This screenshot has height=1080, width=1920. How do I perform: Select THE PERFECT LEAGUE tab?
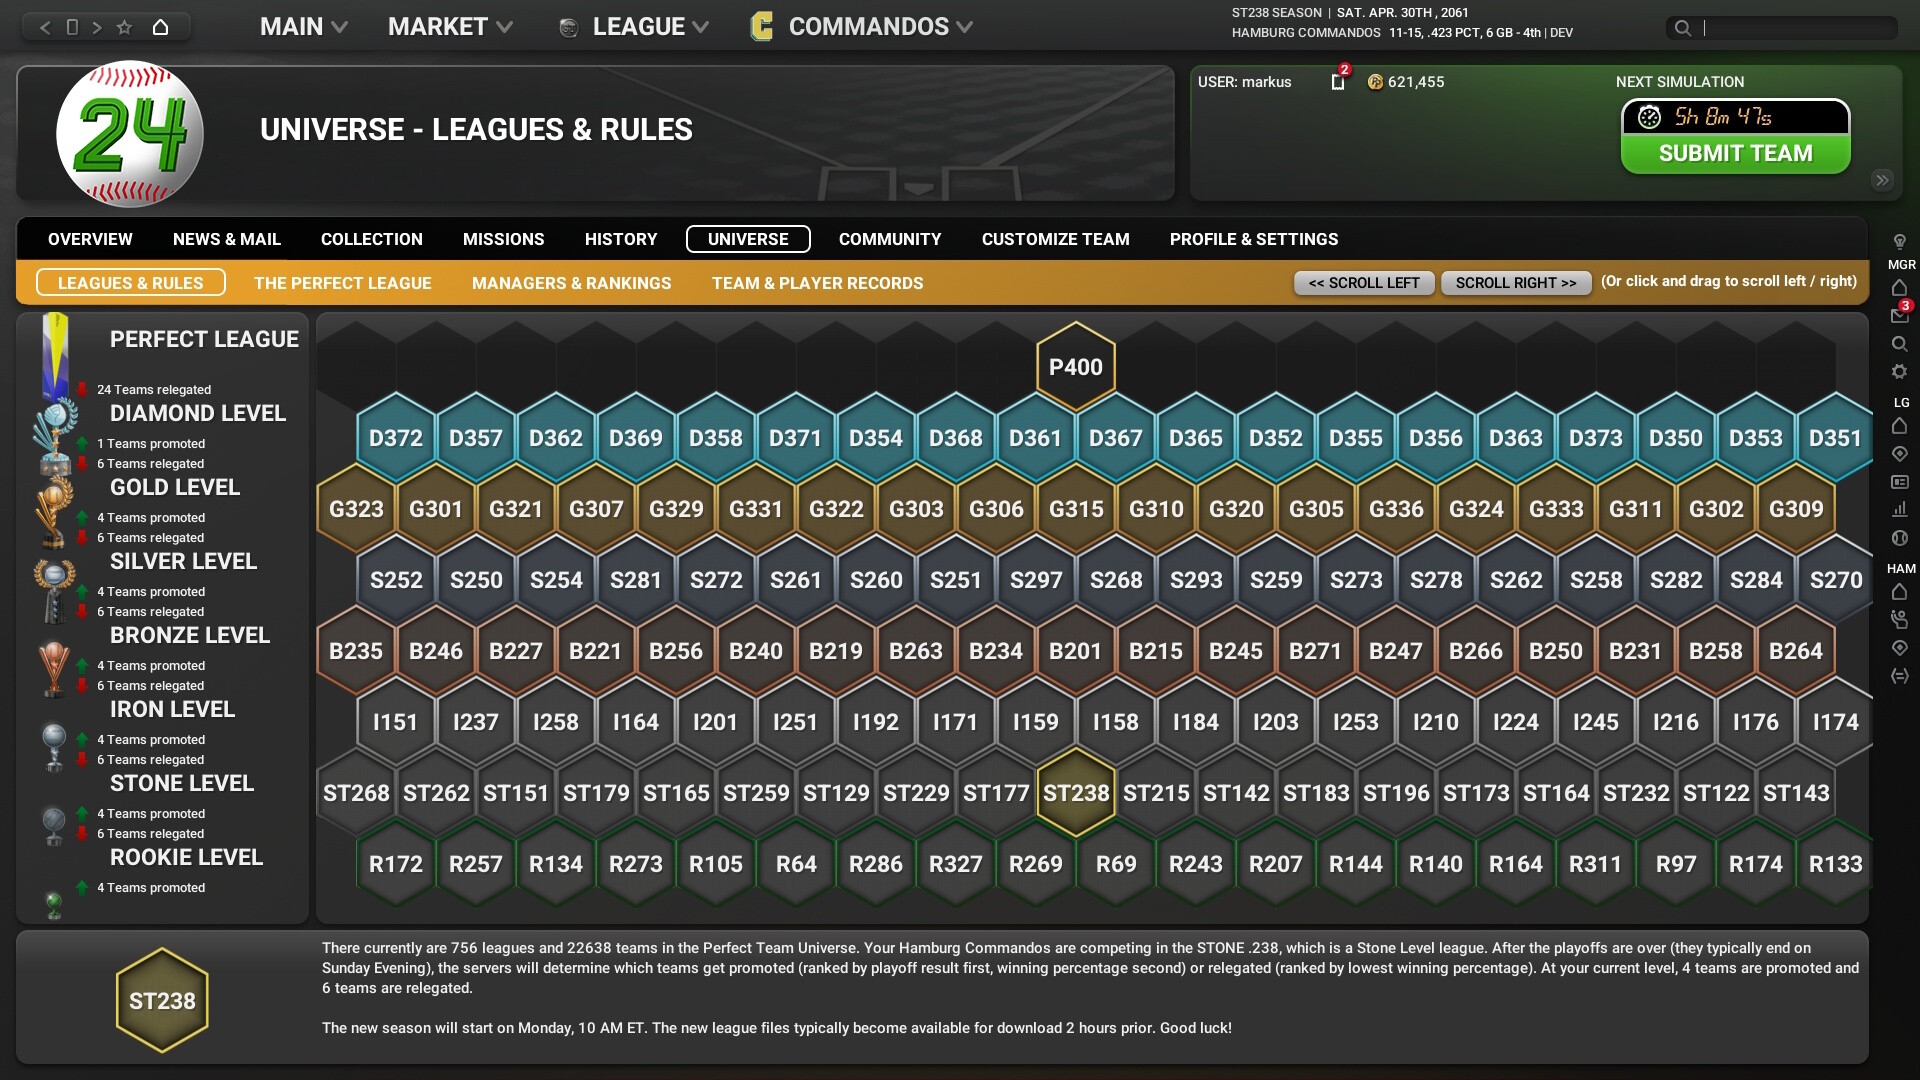[x=343, y=282]
